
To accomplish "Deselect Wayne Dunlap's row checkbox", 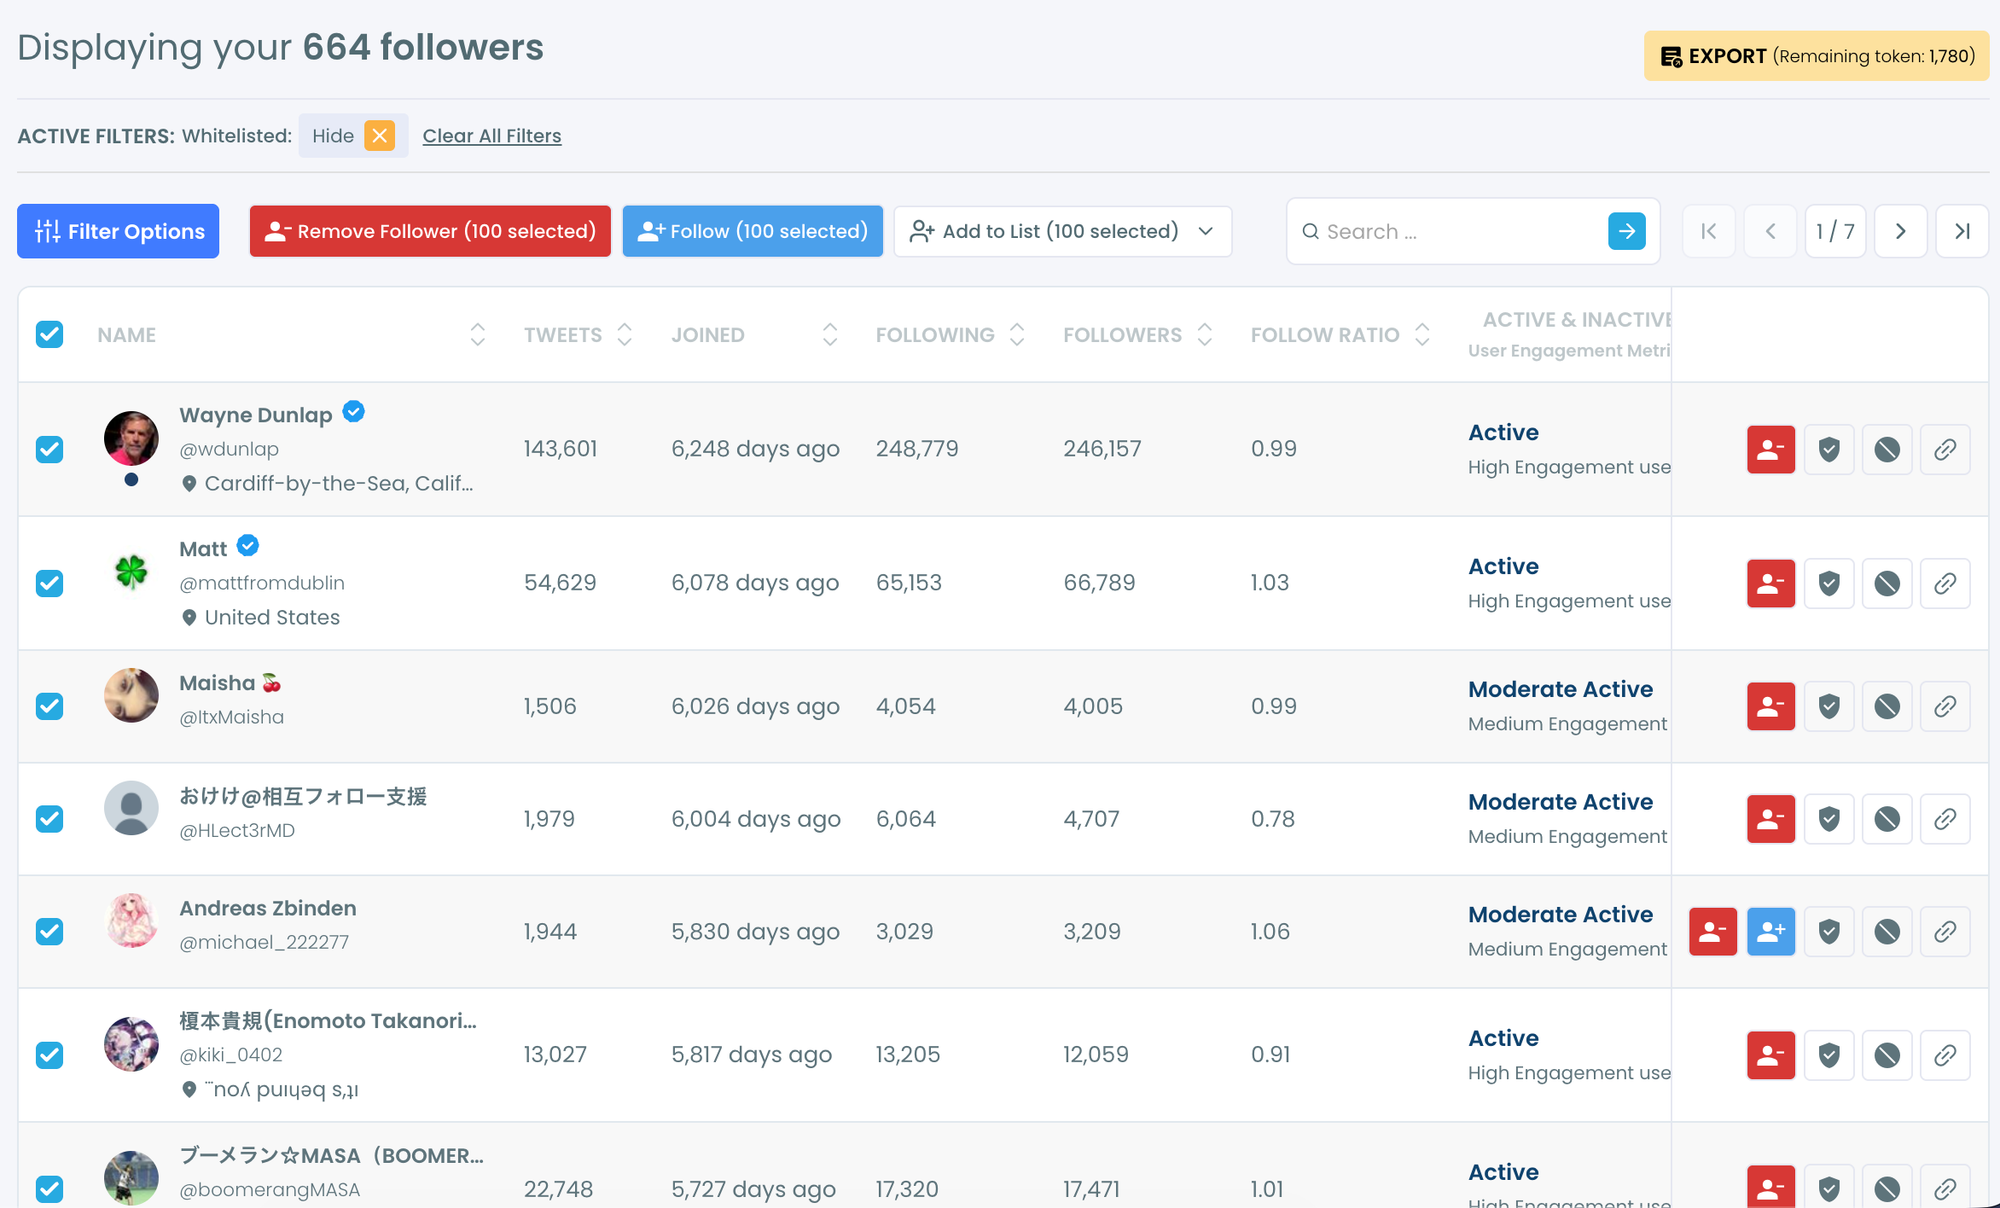I will (x=50, y=449).
